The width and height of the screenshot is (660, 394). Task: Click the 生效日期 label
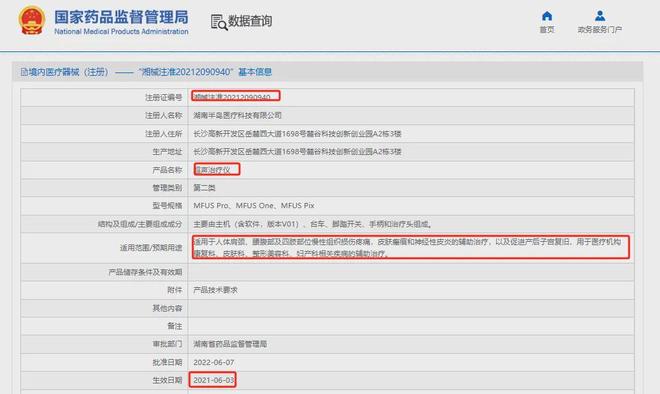pyautogui.click(x=168, y=380)
